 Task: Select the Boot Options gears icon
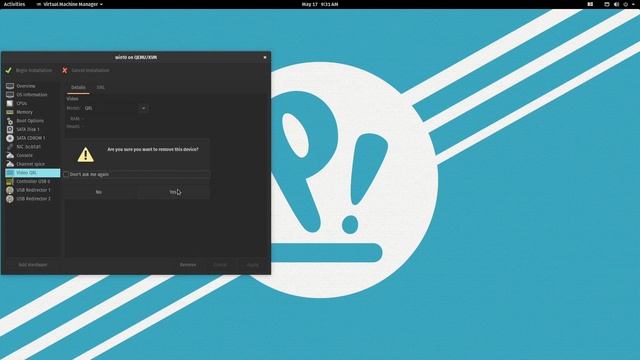10,121
